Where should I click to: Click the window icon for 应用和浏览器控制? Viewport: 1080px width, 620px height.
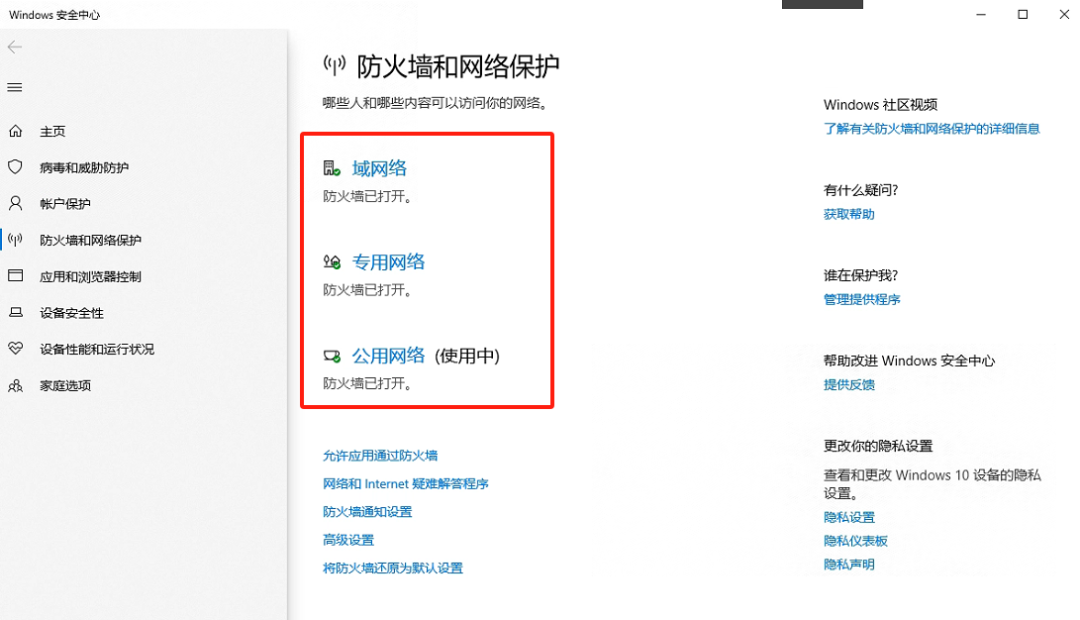pos(15,276)
